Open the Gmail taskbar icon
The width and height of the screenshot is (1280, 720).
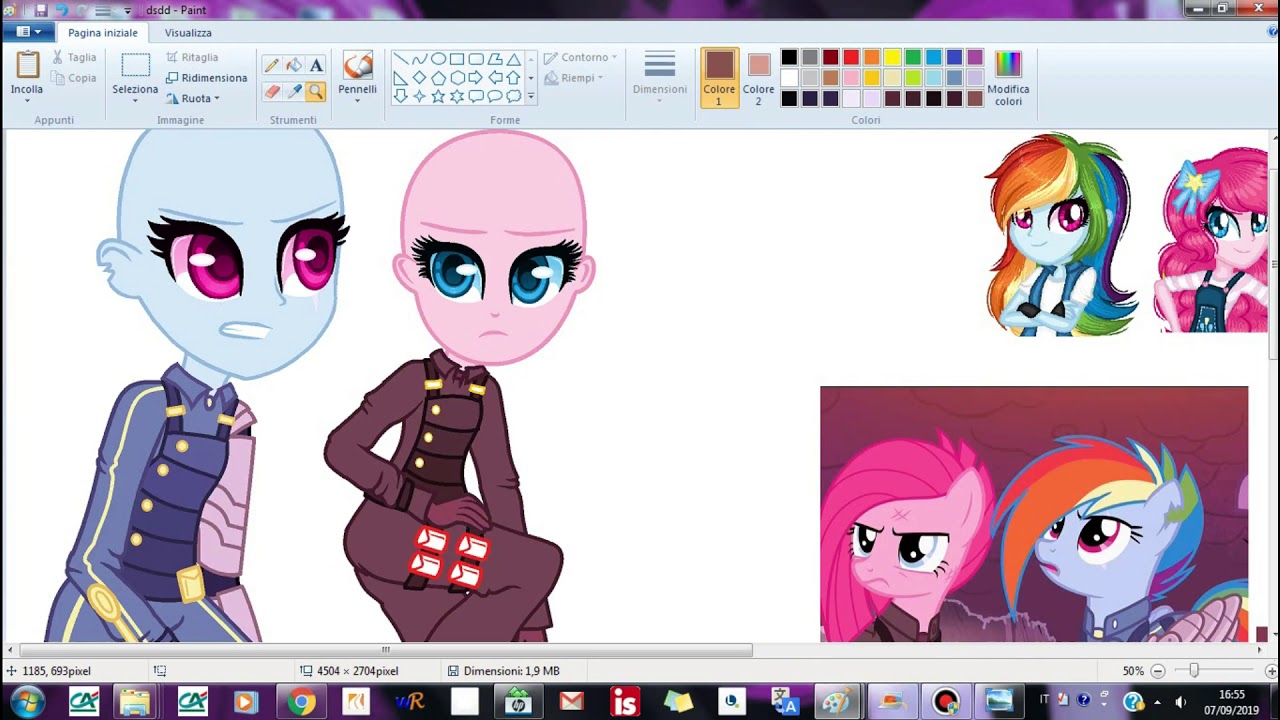[x=571, y=702]
